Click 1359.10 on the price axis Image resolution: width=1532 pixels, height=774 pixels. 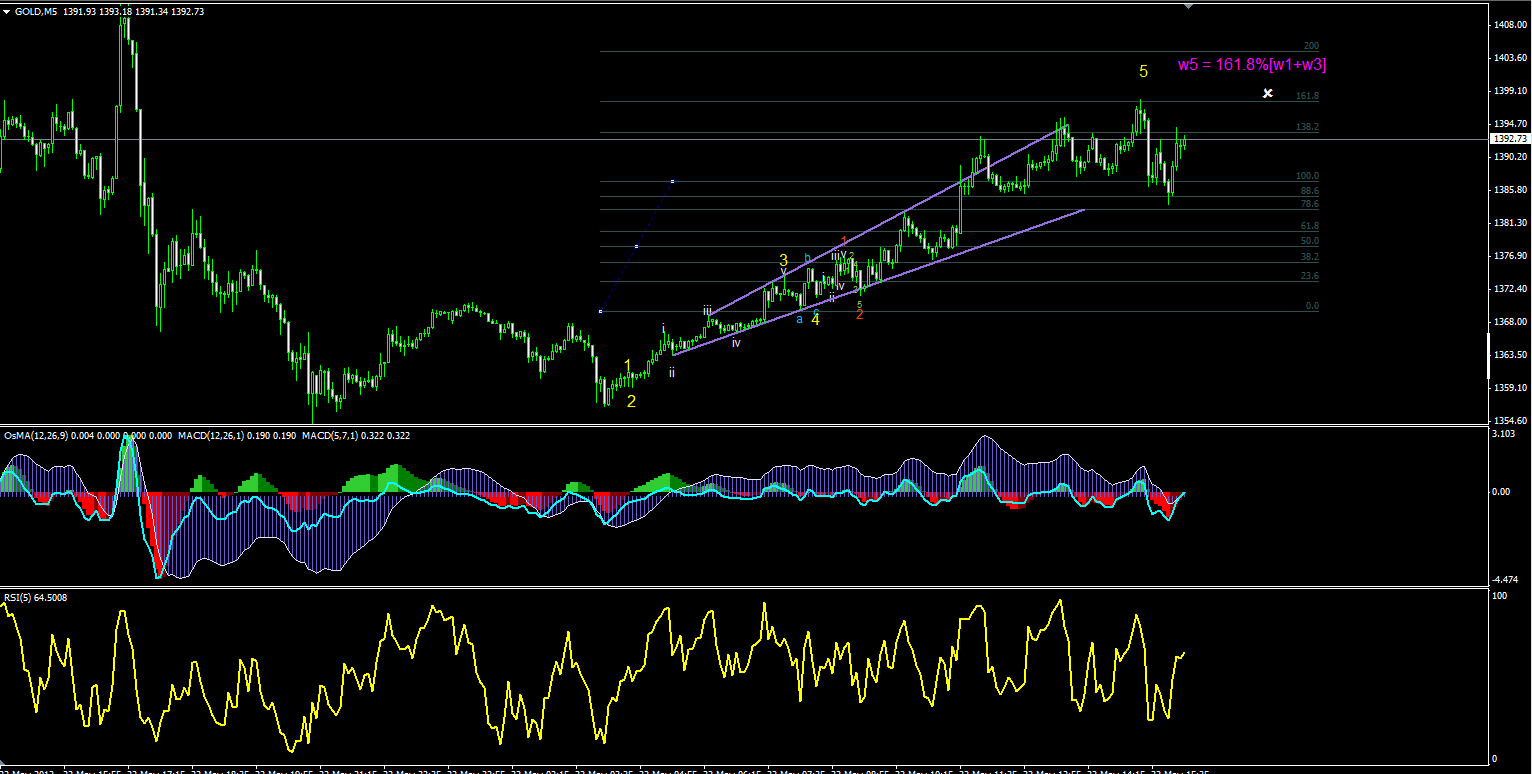[x=1510, y=387]
